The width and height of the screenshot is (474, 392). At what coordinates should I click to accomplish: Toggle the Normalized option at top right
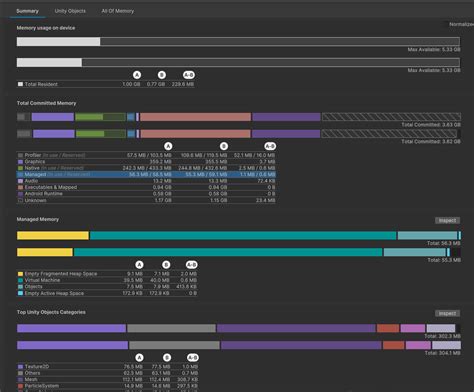point(461,24)
